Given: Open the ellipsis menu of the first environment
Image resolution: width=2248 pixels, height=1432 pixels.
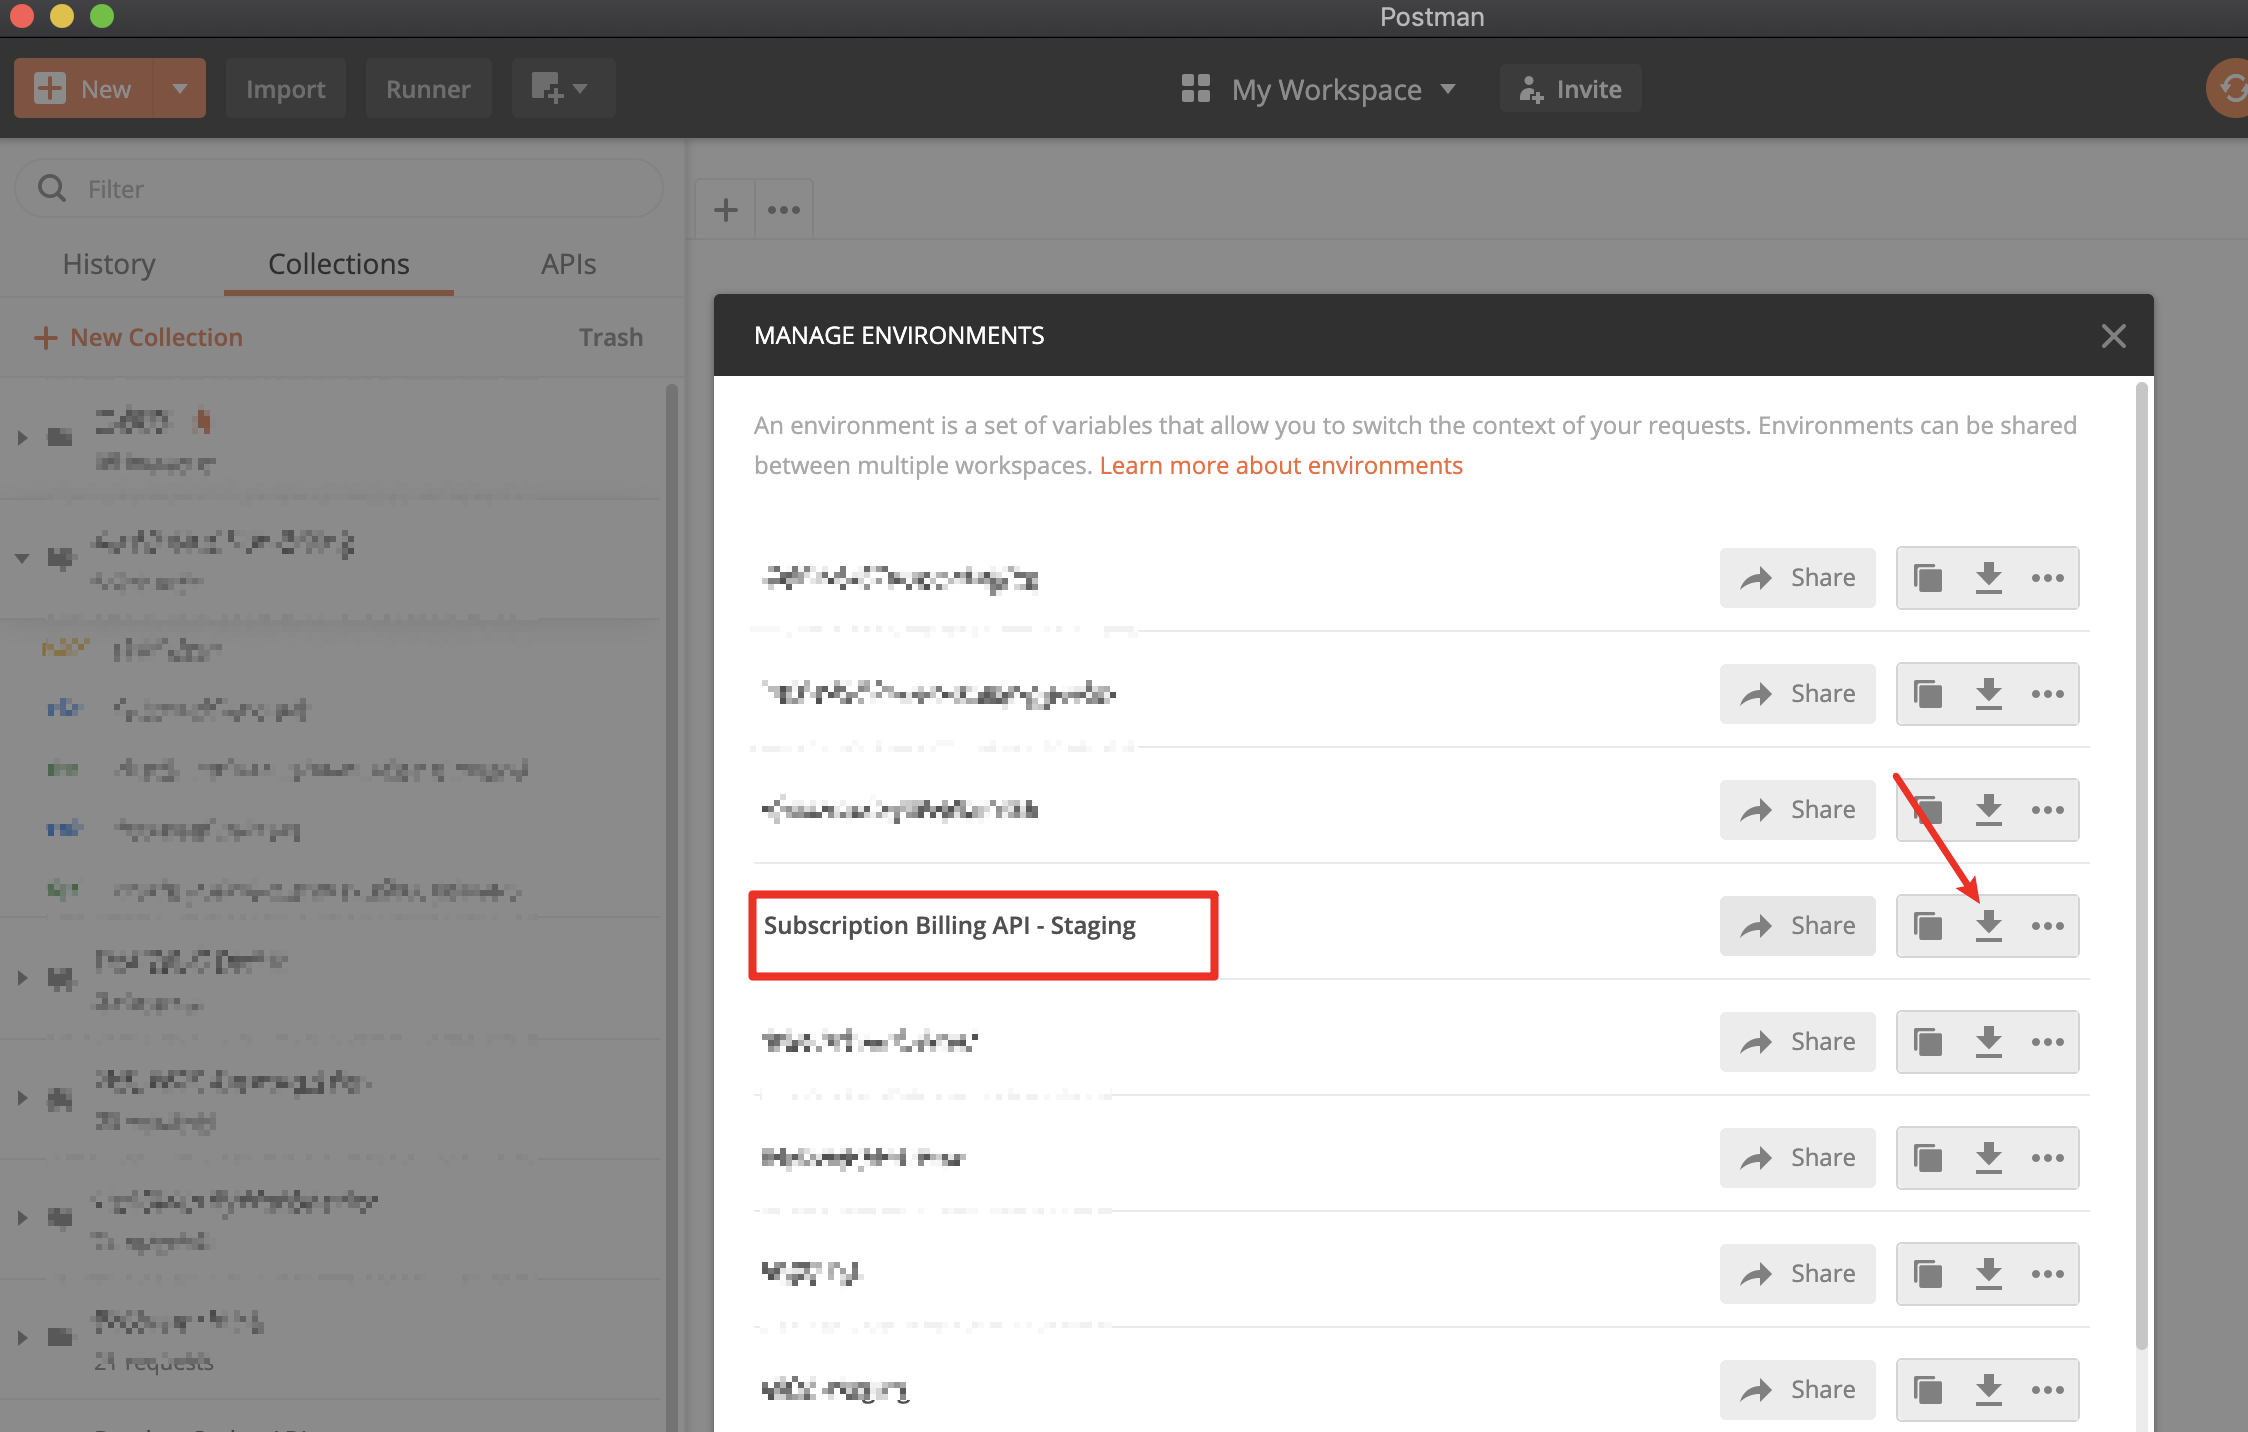Looking at the screenshot, I should 2047,578.
